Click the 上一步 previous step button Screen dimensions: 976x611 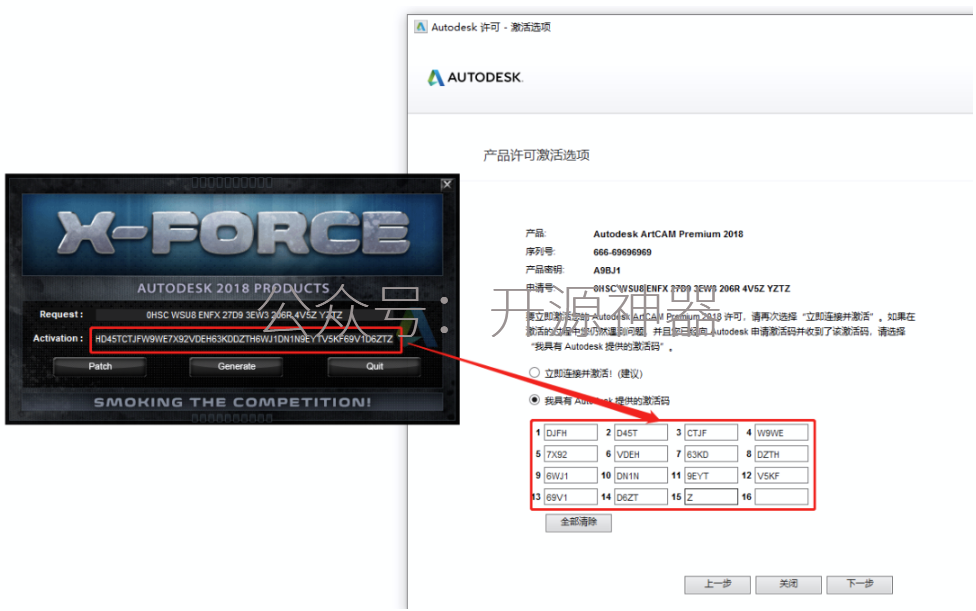tap(717, 584)
